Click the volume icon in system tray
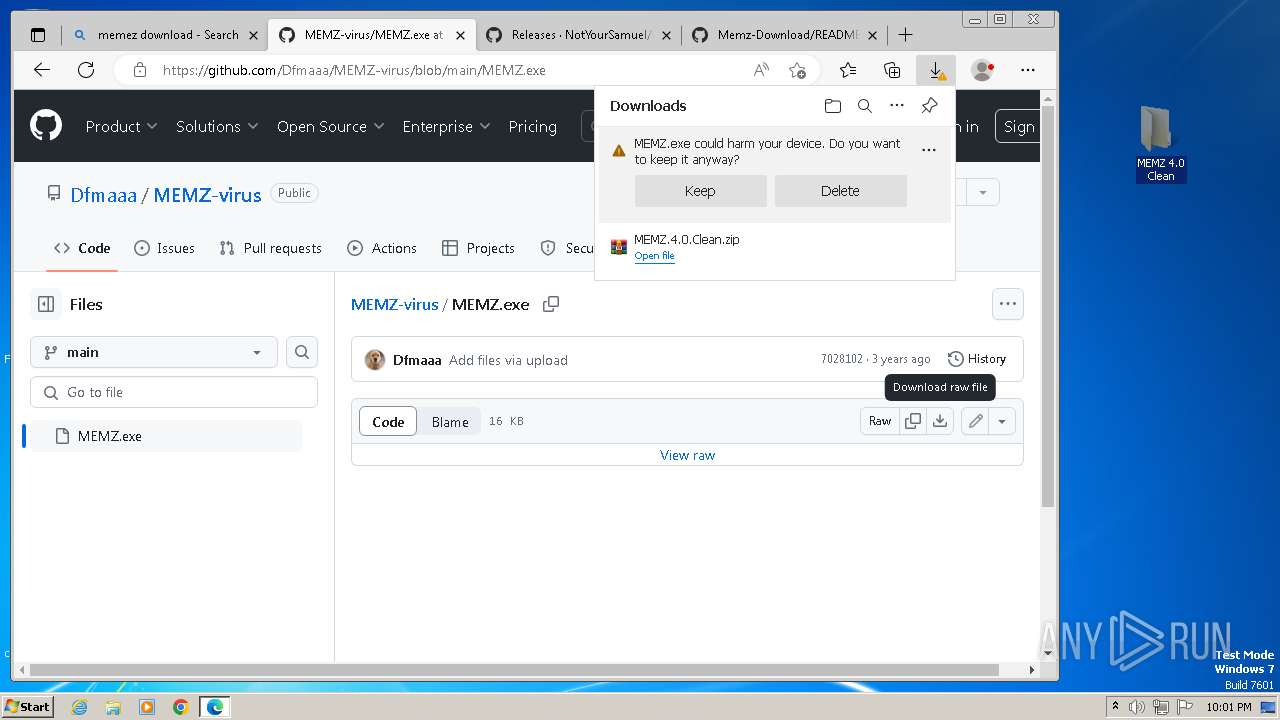 1137,707
